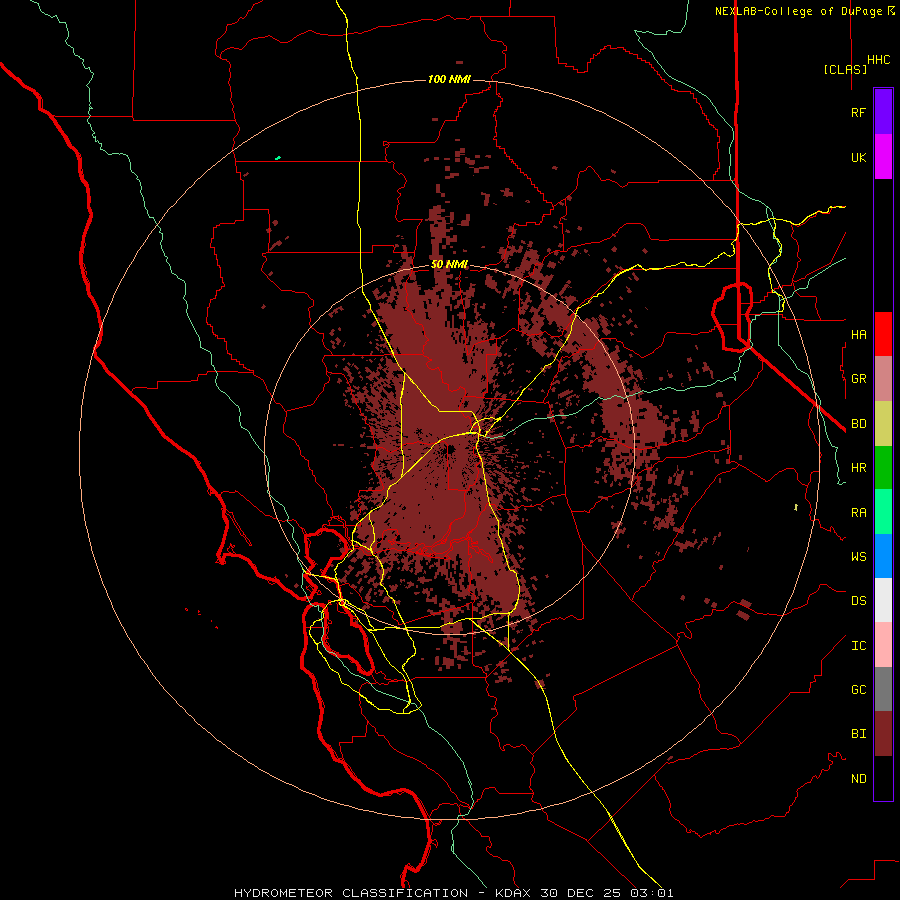Click the GC legend label
This screenshot has height=900, width=900.
[858, 689]
